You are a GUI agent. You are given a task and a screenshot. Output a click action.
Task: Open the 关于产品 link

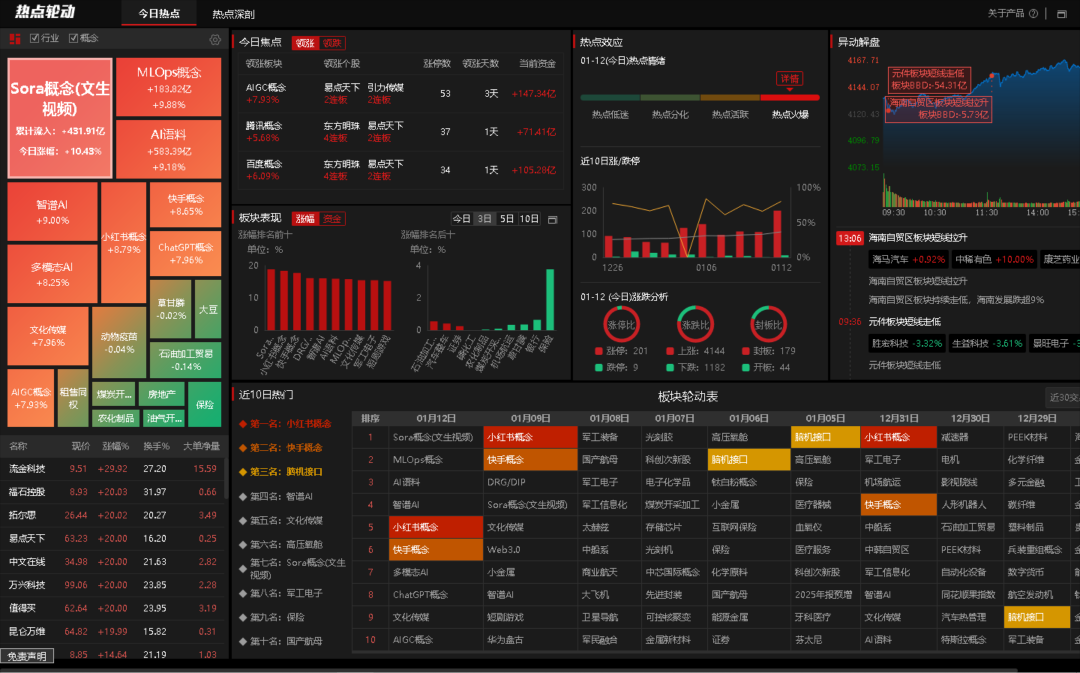coord(1006,14)
